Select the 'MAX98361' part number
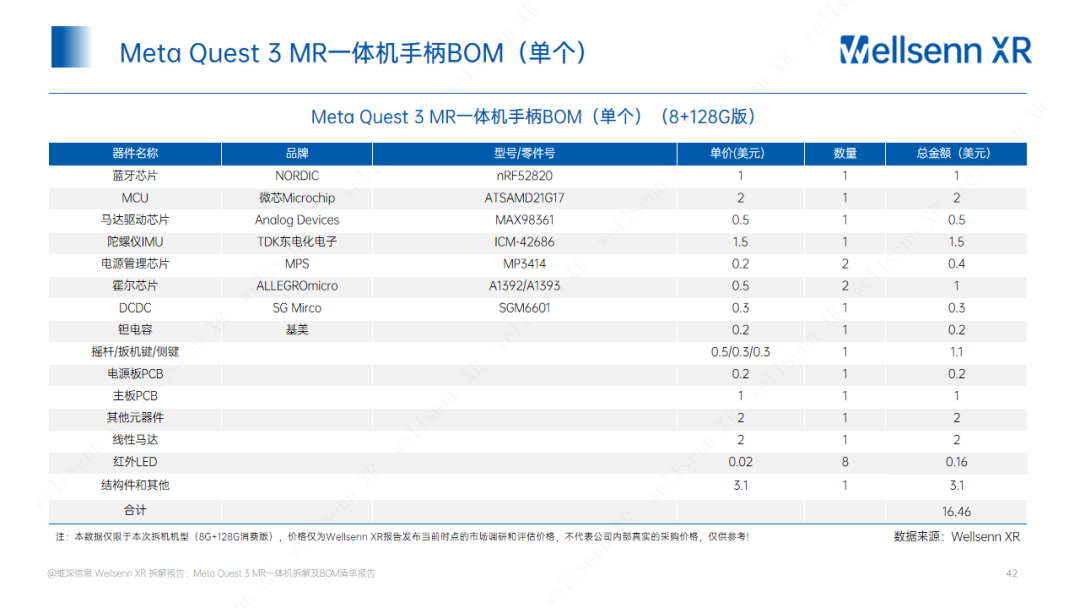The height and width of the screenshot is (608, 1080). pos(524,220)
